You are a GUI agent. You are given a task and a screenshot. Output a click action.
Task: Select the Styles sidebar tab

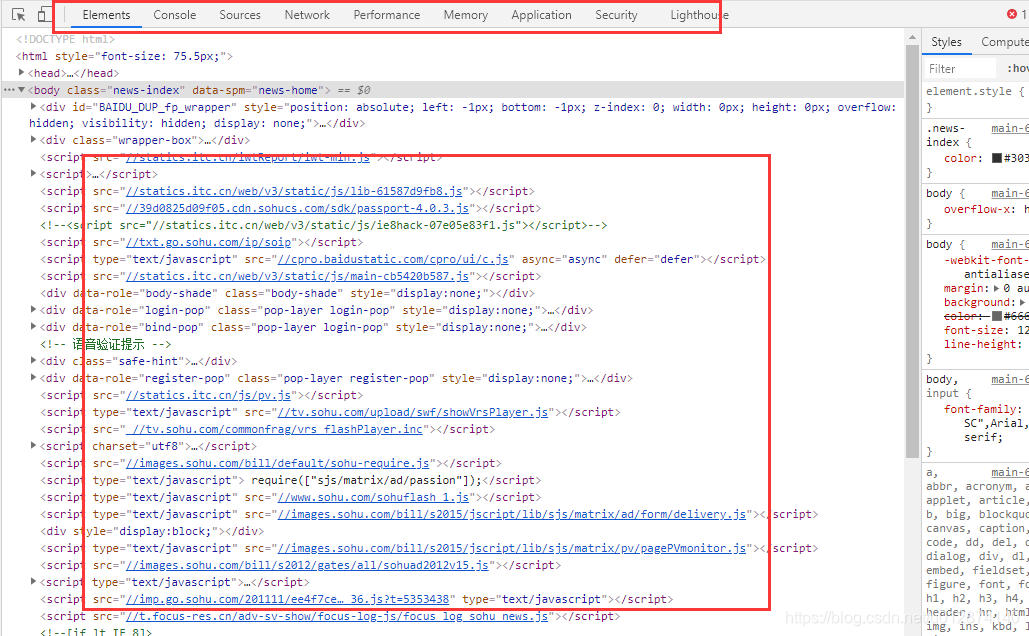point(946,42)
